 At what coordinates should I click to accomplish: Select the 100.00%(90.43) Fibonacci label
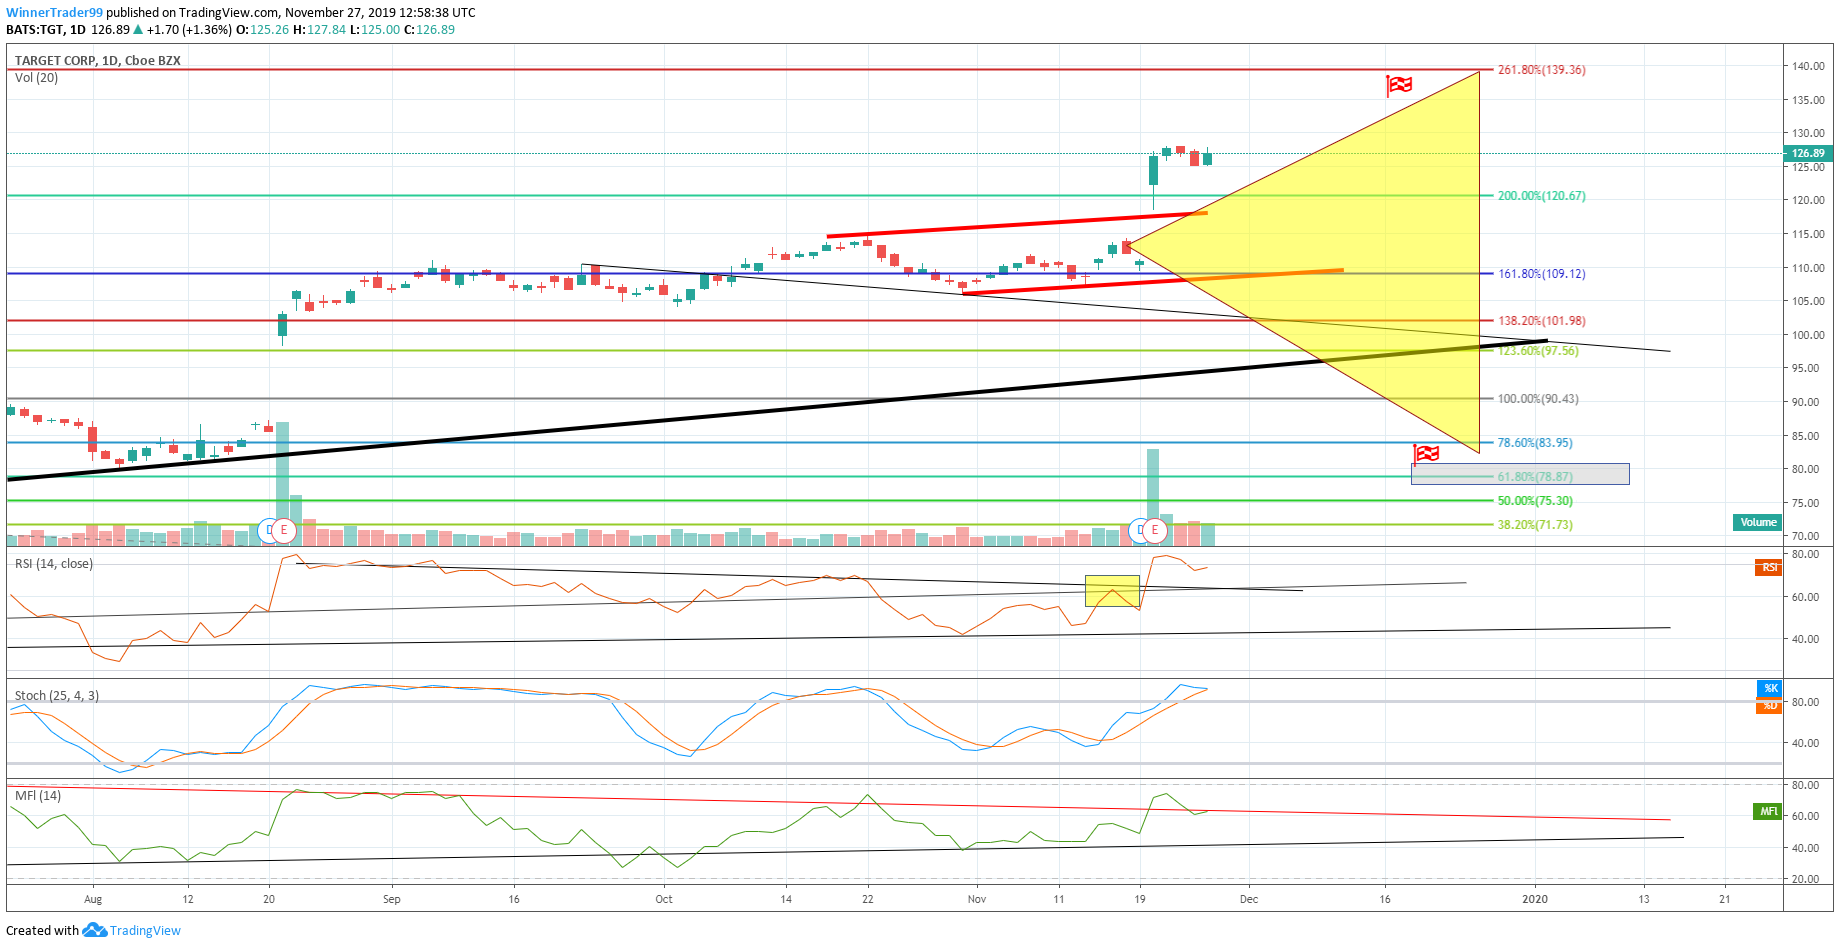pyautogui.click(x=1538, y=399)
